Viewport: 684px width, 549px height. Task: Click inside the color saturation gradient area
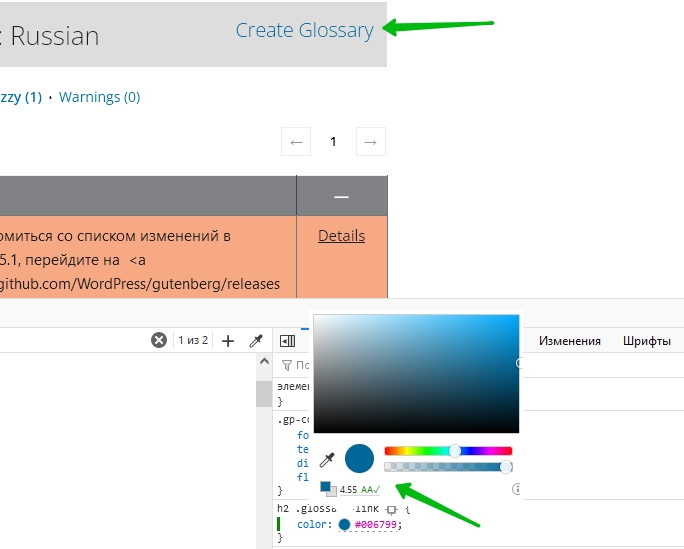(x=416, y=372)
